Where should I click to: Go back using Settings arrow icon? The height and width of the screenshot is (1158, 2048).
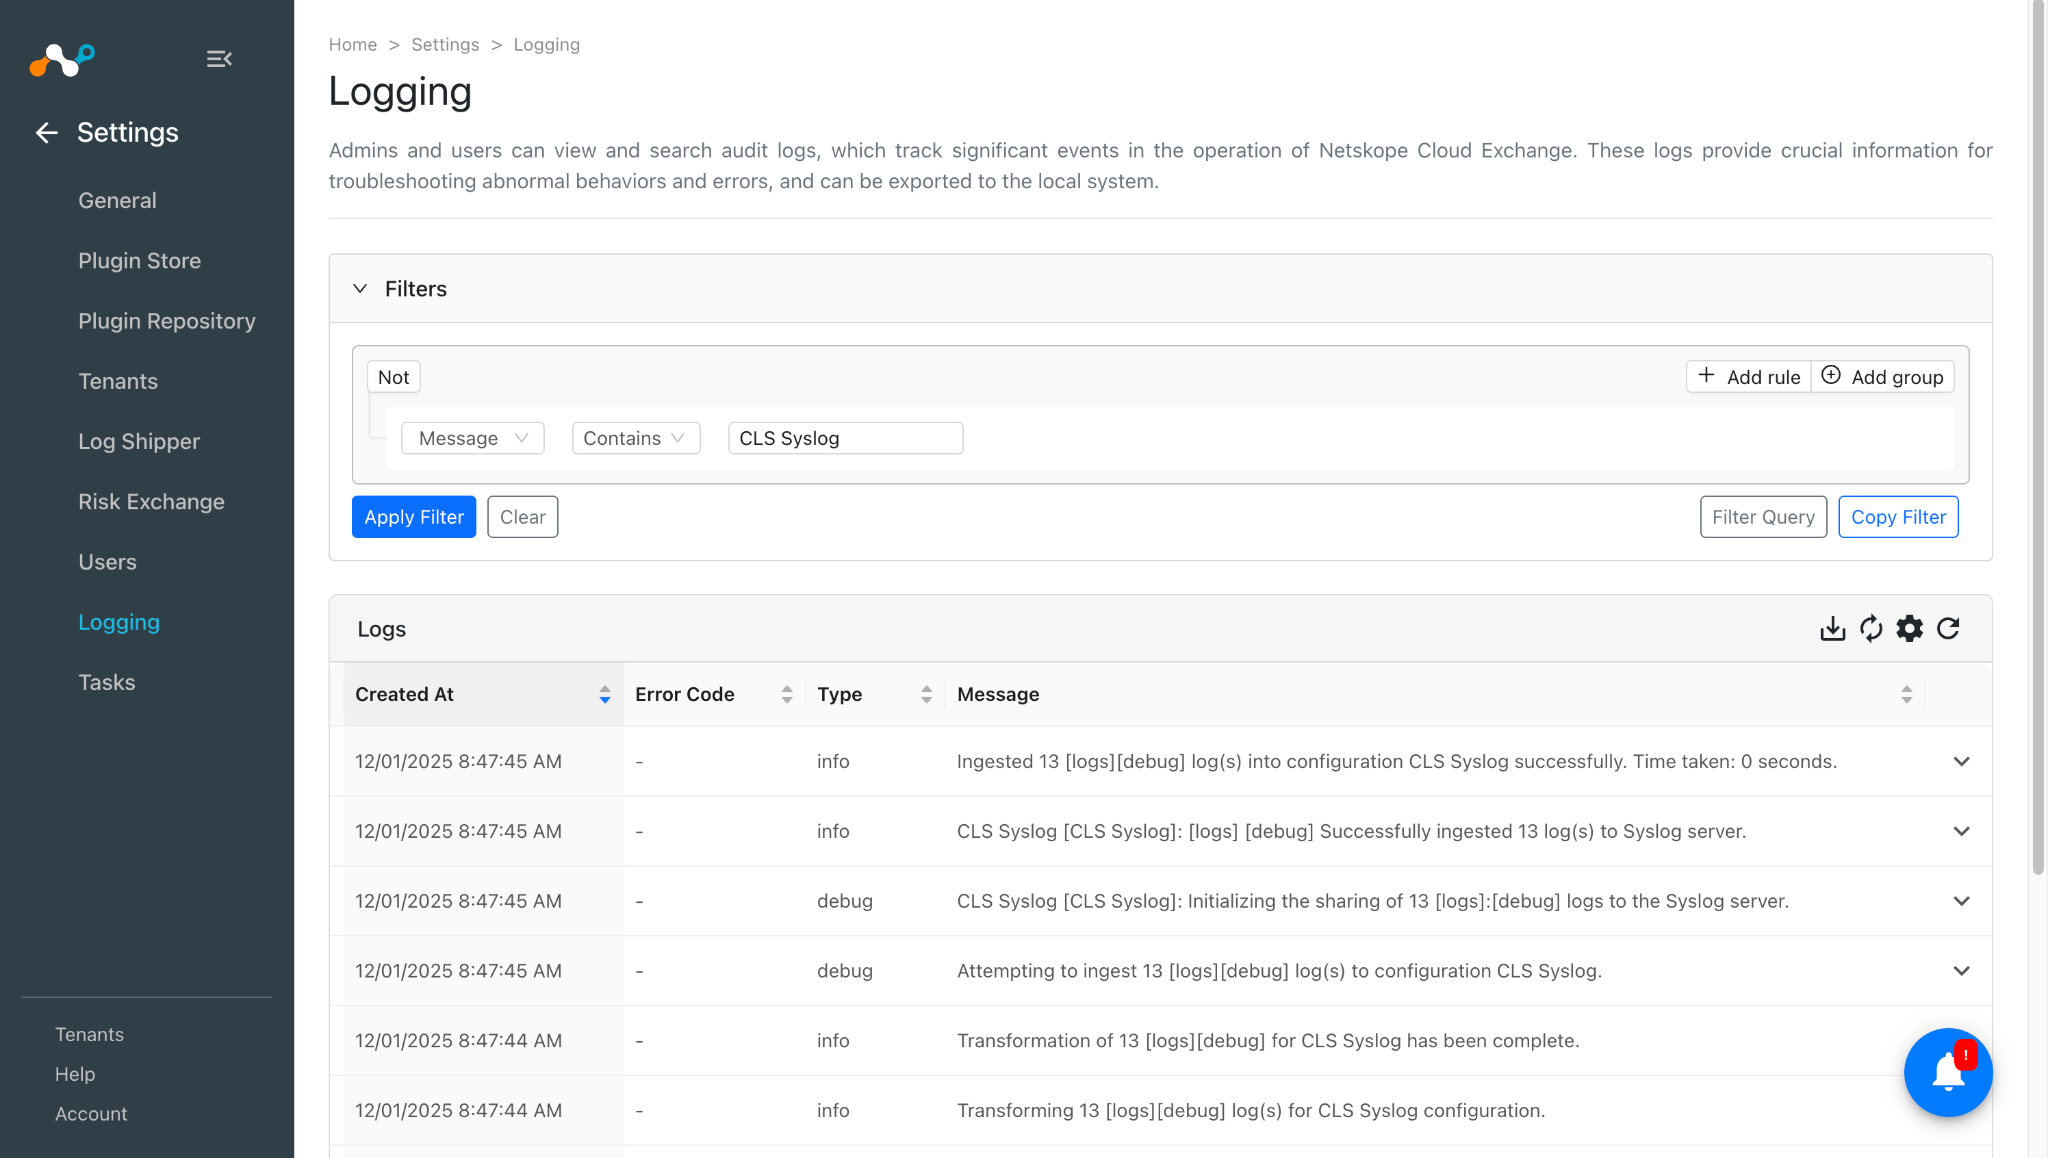[46, 132]
